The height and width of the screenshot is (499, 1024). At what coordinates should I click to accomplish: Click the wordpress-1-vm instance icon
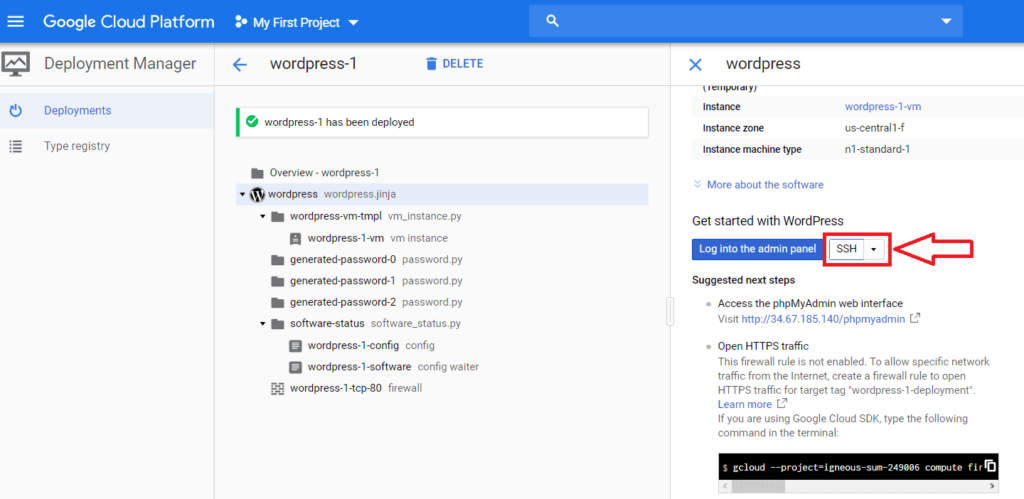tap(295, 238)
